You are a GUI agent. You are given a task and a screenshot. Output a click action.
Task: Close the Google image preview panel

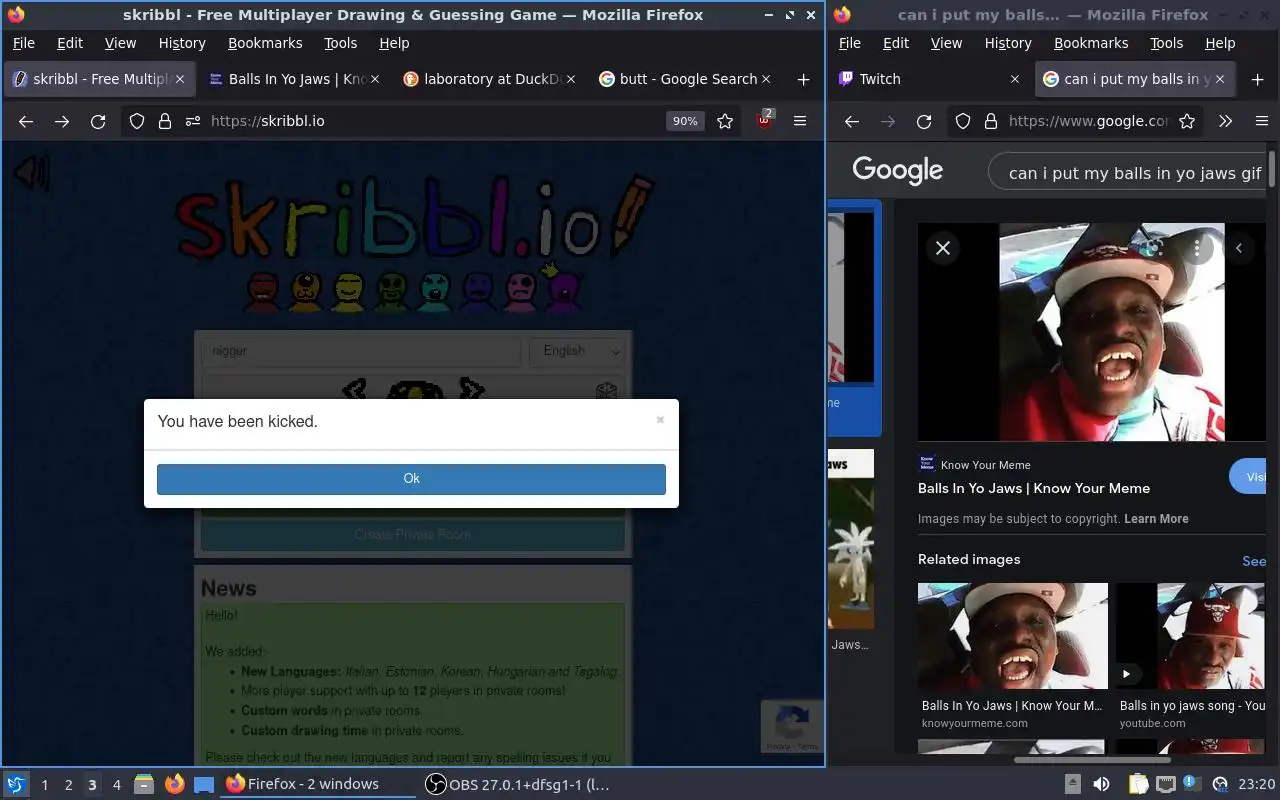(942, 248)
